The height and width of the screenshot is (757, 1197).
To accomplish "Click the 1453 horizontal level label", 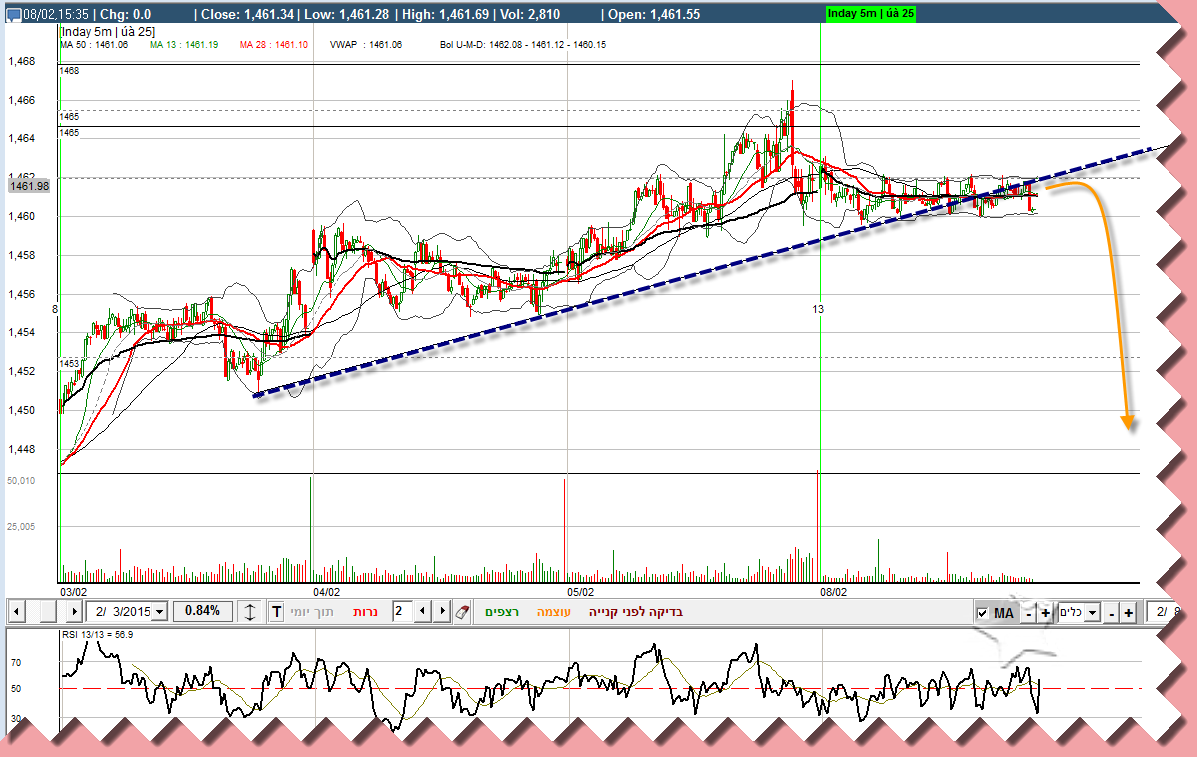I will click(69, 364).
